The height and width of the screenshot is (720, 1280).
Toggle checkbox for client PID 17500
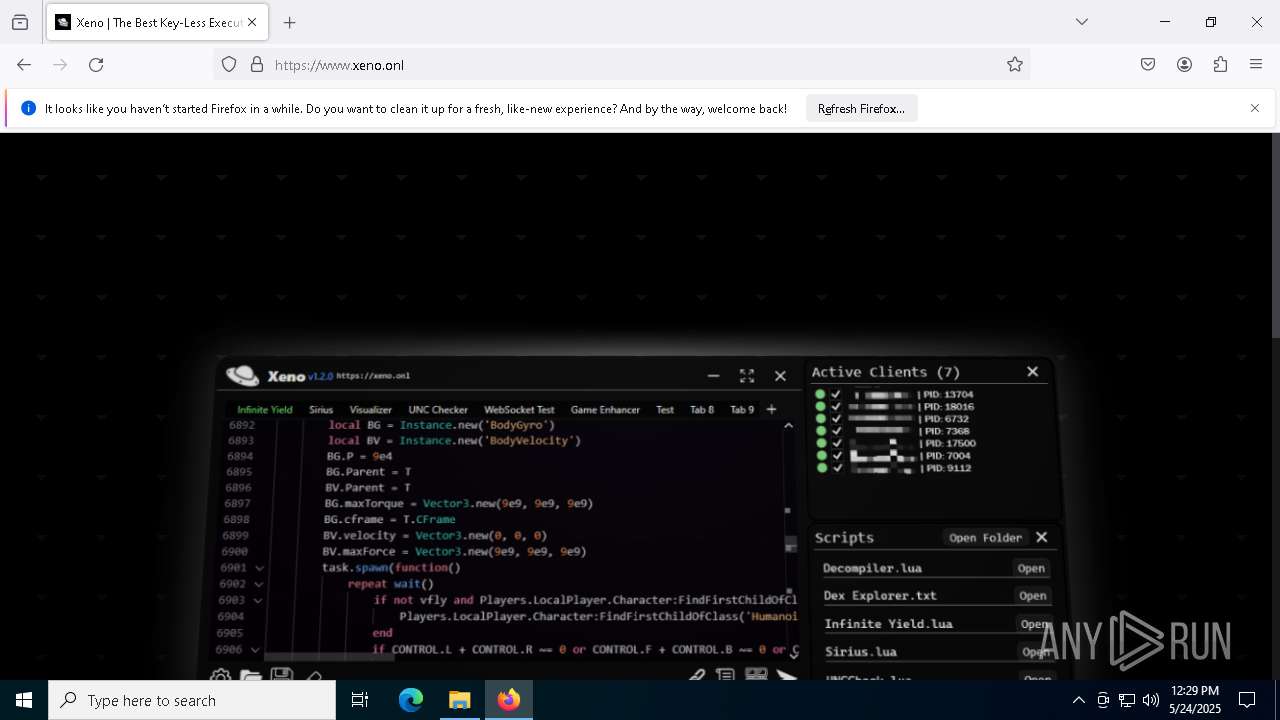[836, 443]
